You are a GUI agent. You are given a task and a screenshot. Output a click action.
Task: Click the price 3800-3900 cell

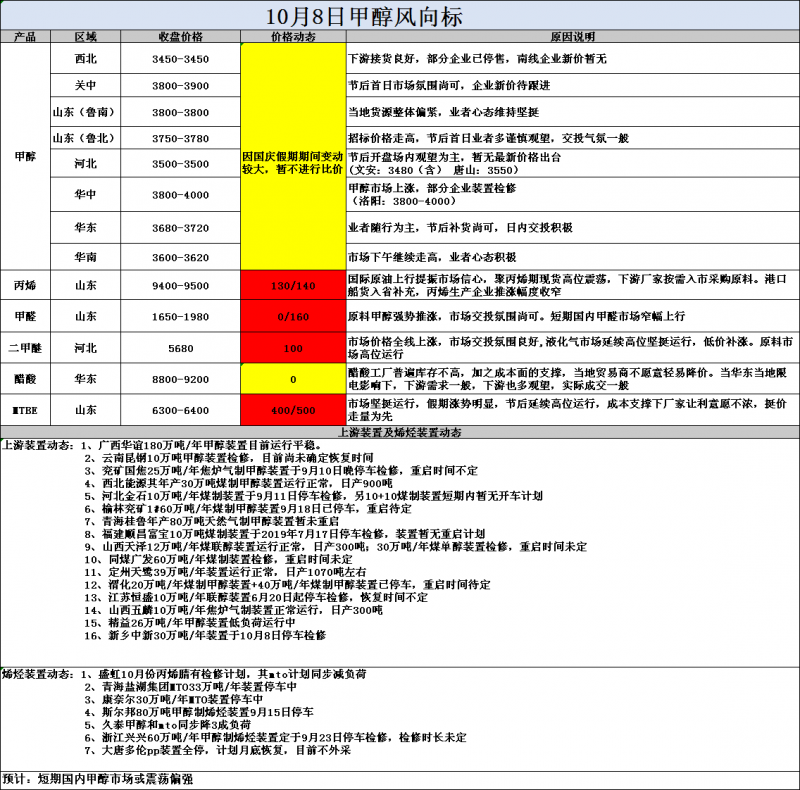point(180,85)
